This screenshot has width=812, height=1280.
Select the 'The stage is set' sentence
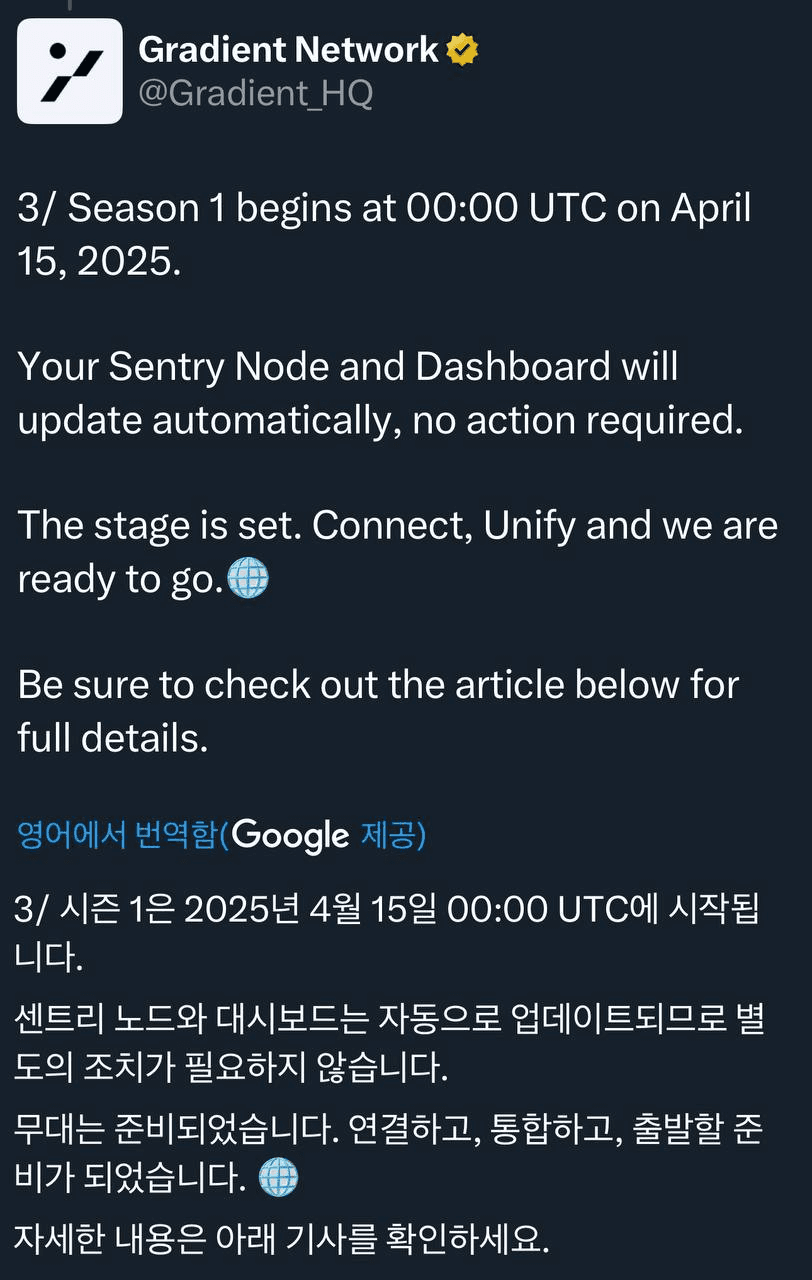coord(160,526)
